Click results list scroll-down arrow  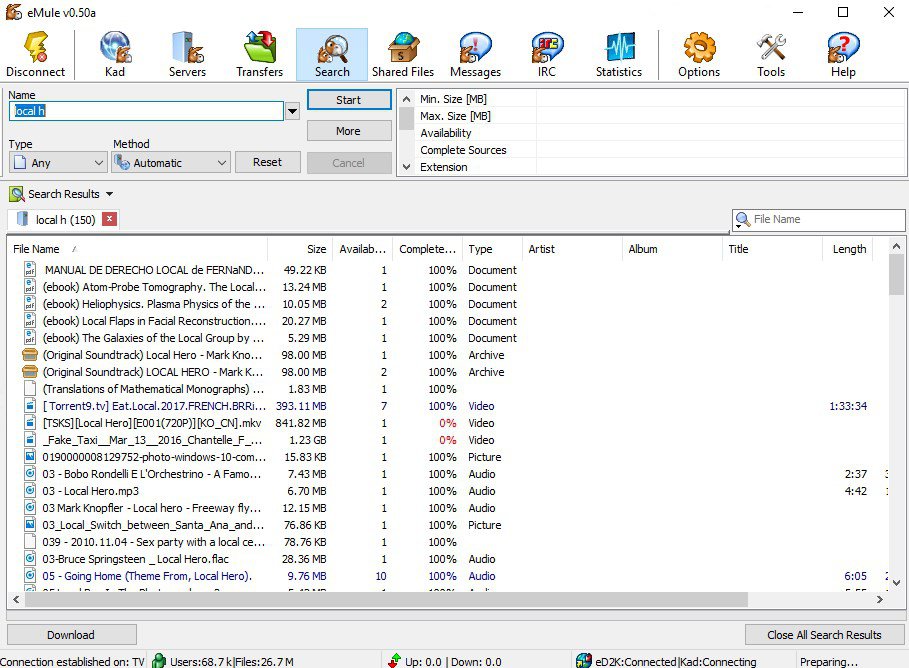(896, 582)
